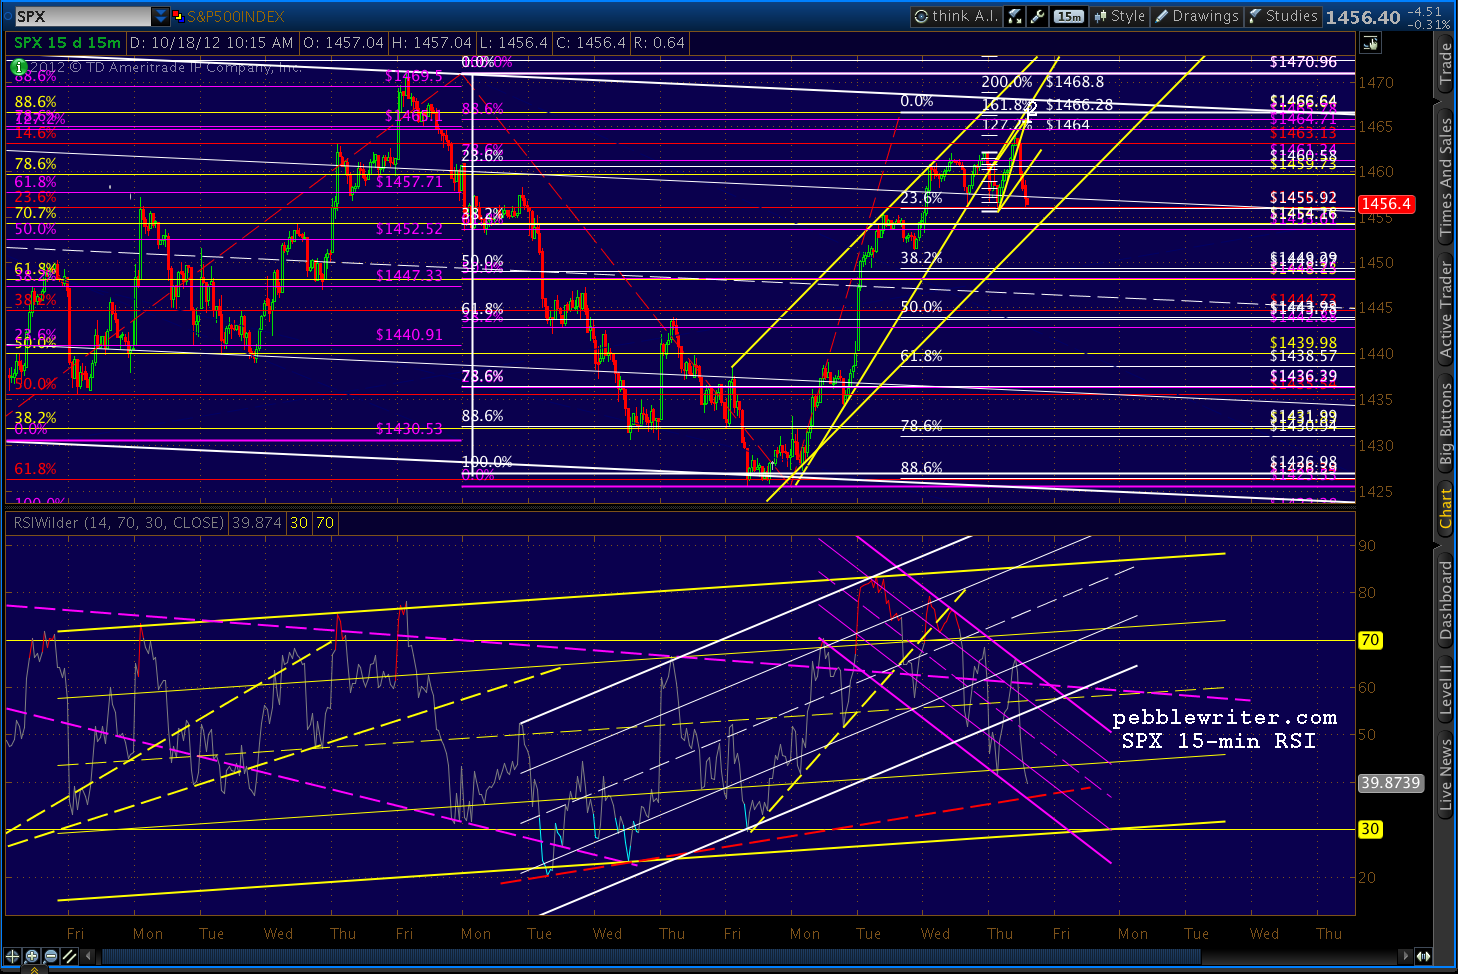Click the SPX 15 d 15m chart label
This screenshot has height=974, width=1458.
[67, 43]
